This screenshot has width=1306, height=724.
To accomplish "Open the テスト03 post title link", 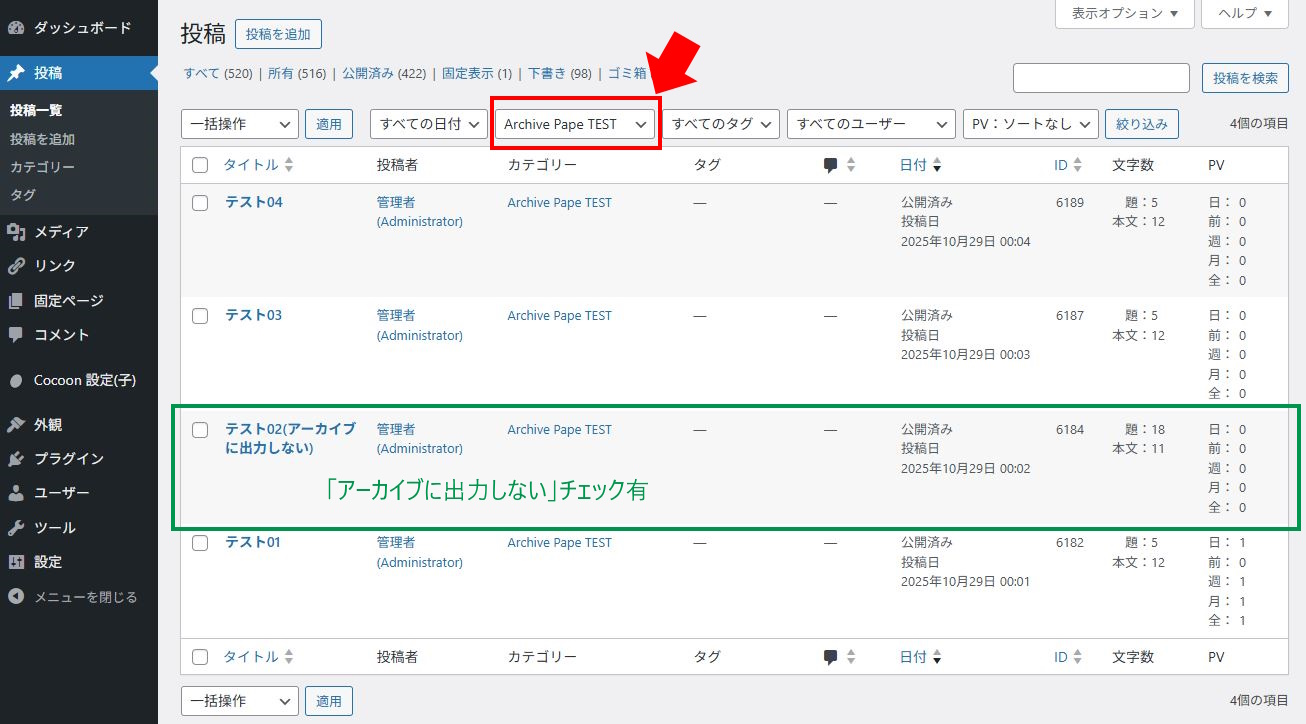I will tap(253, 315).
